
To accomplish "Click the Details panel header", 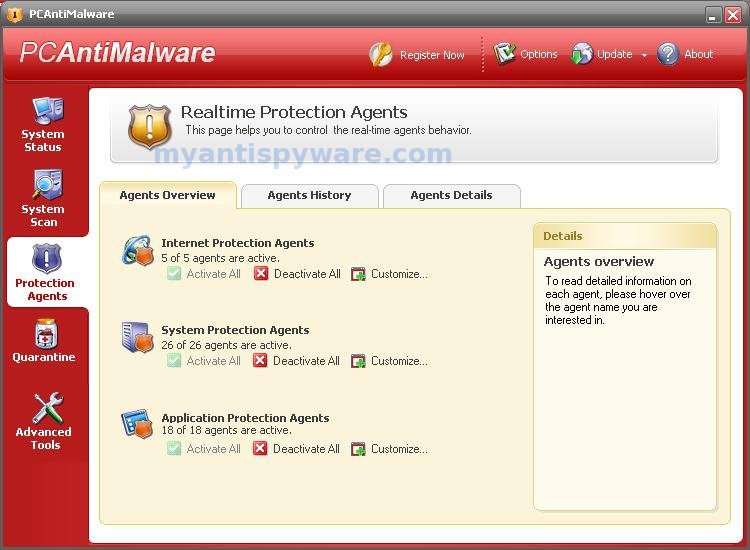I will click(625, 236).
